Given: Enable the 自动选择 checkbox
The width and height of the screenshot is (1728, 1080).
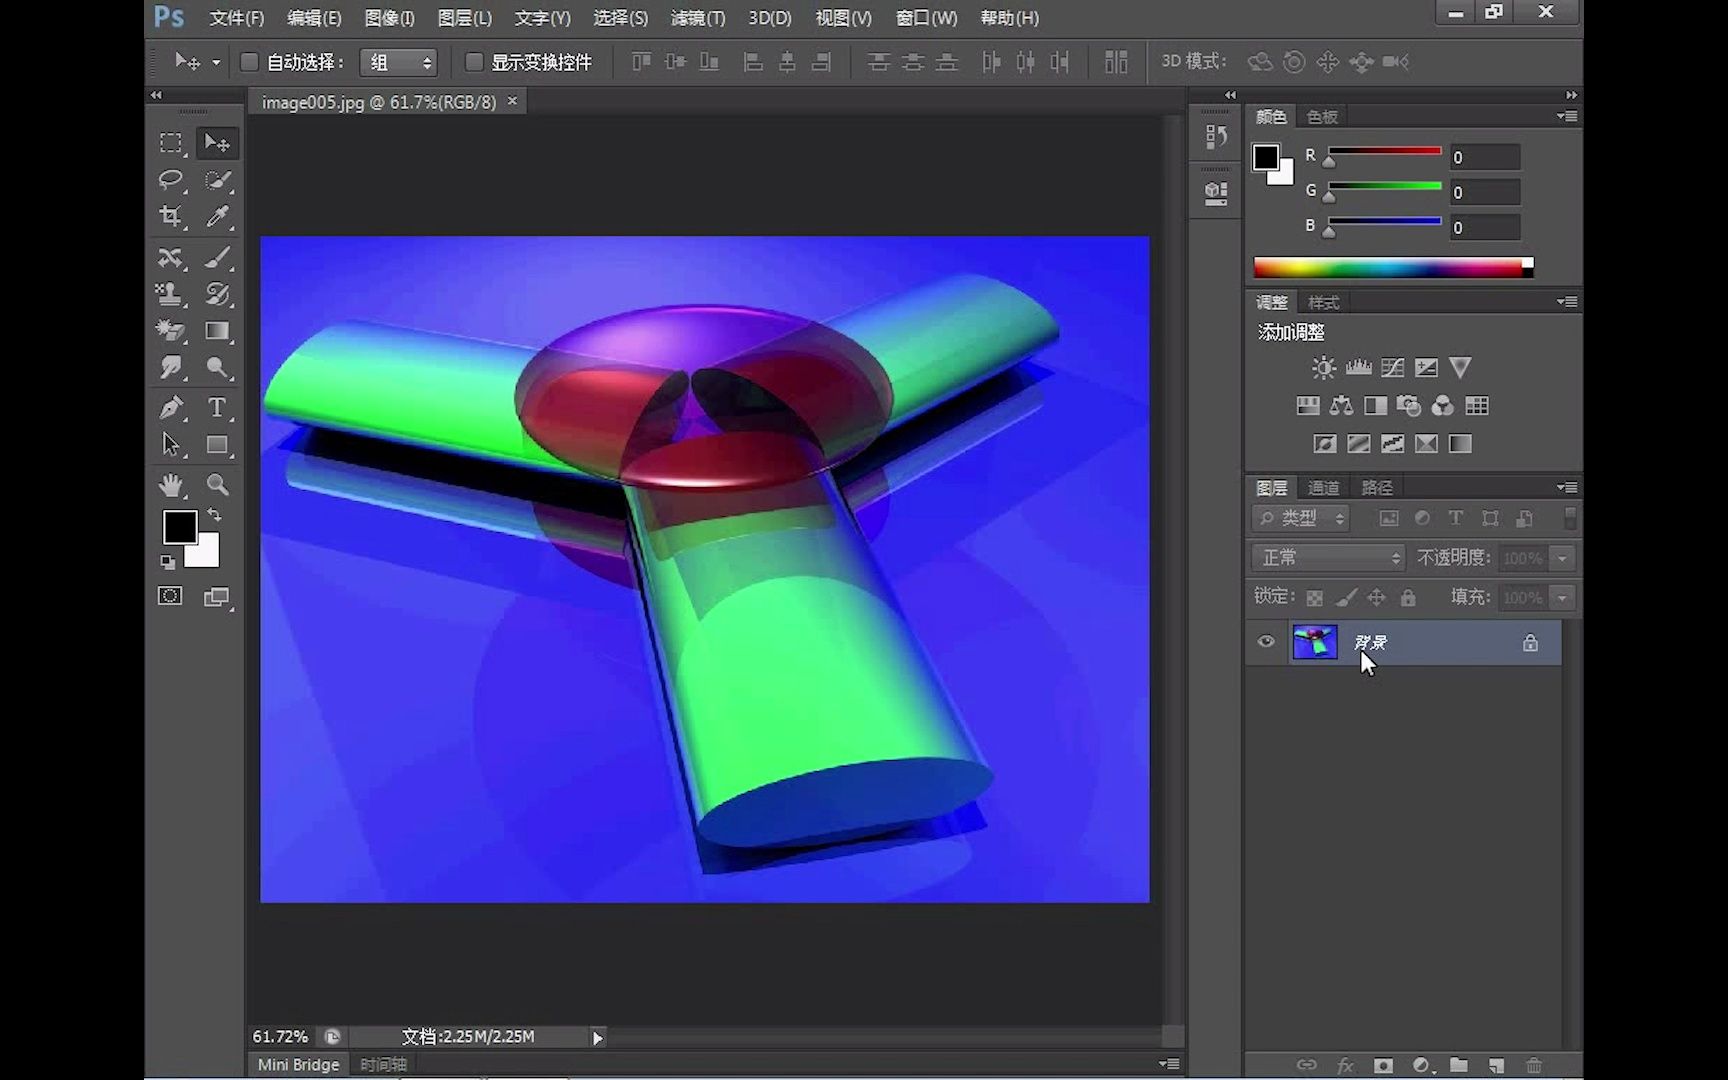Looking at the screenshot, I should click(x=250, y=62).
